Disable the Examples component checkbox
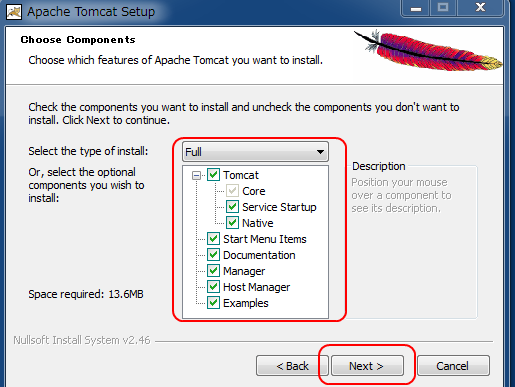Viewport: 515px width, 387px height. pos(213,303)
